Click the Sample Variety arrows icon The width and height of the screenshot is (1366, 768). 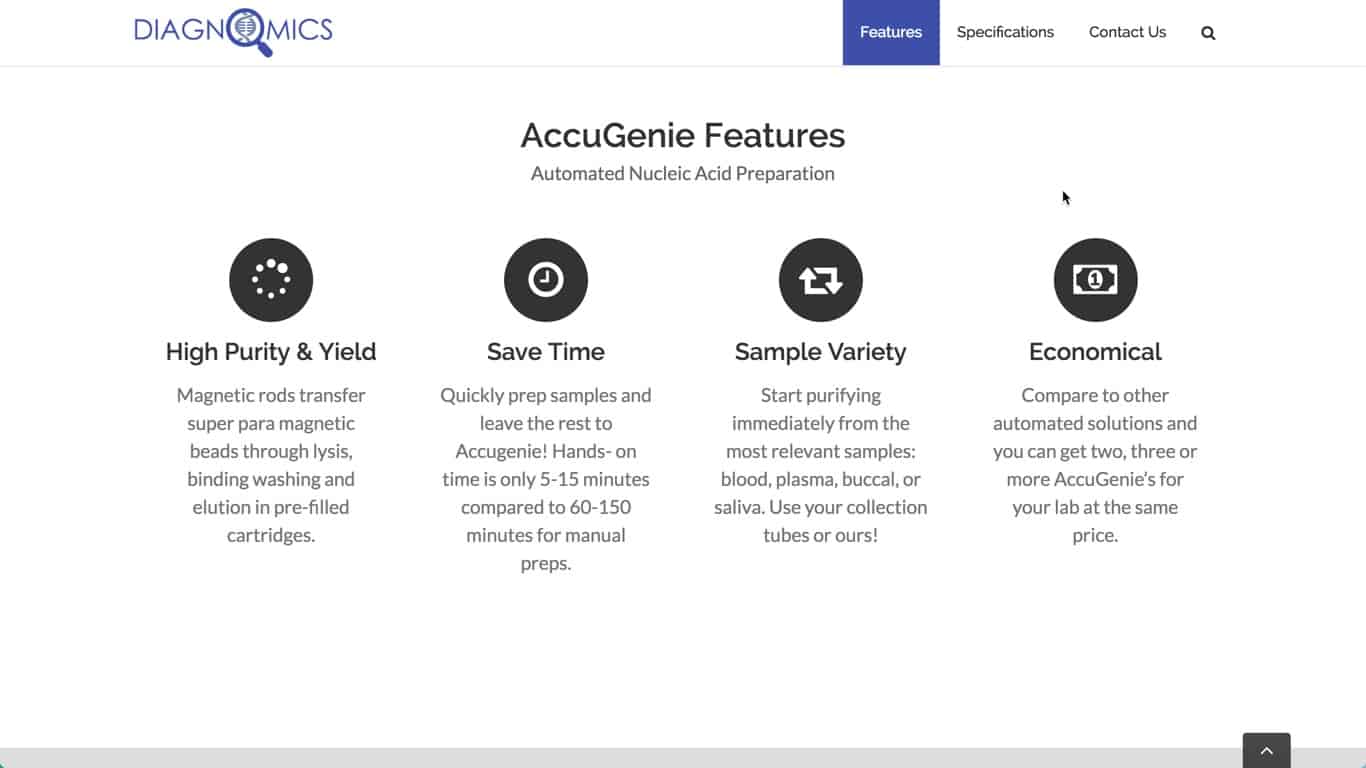pyautogui.click(x=821, y=280)
